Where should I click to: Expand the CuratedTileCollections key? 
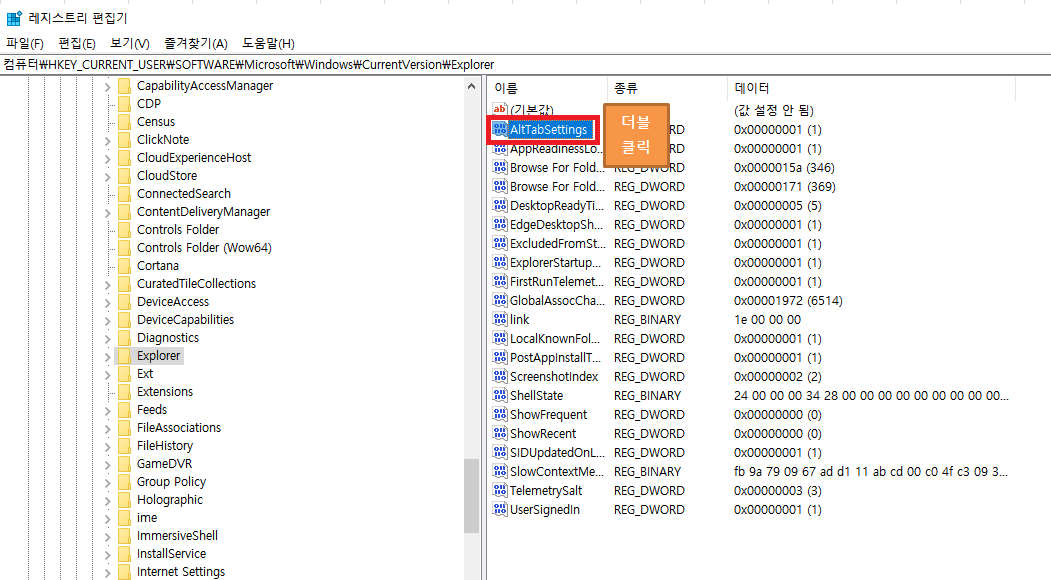click(x=108, y=284)
